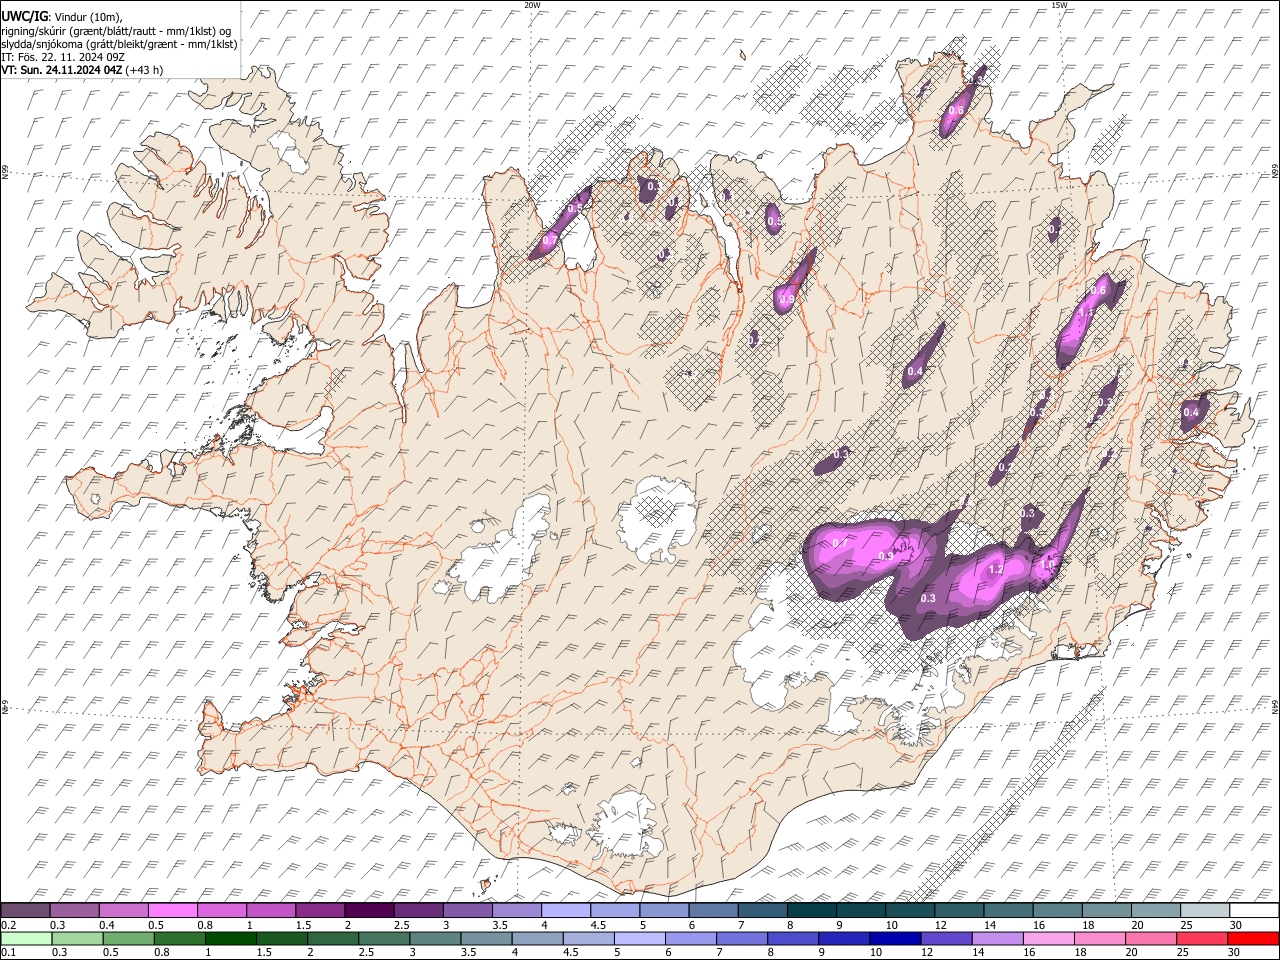Click the '15W' longitude label at top
Screen dimensions: 1280x960
[x=1059, y=5]
